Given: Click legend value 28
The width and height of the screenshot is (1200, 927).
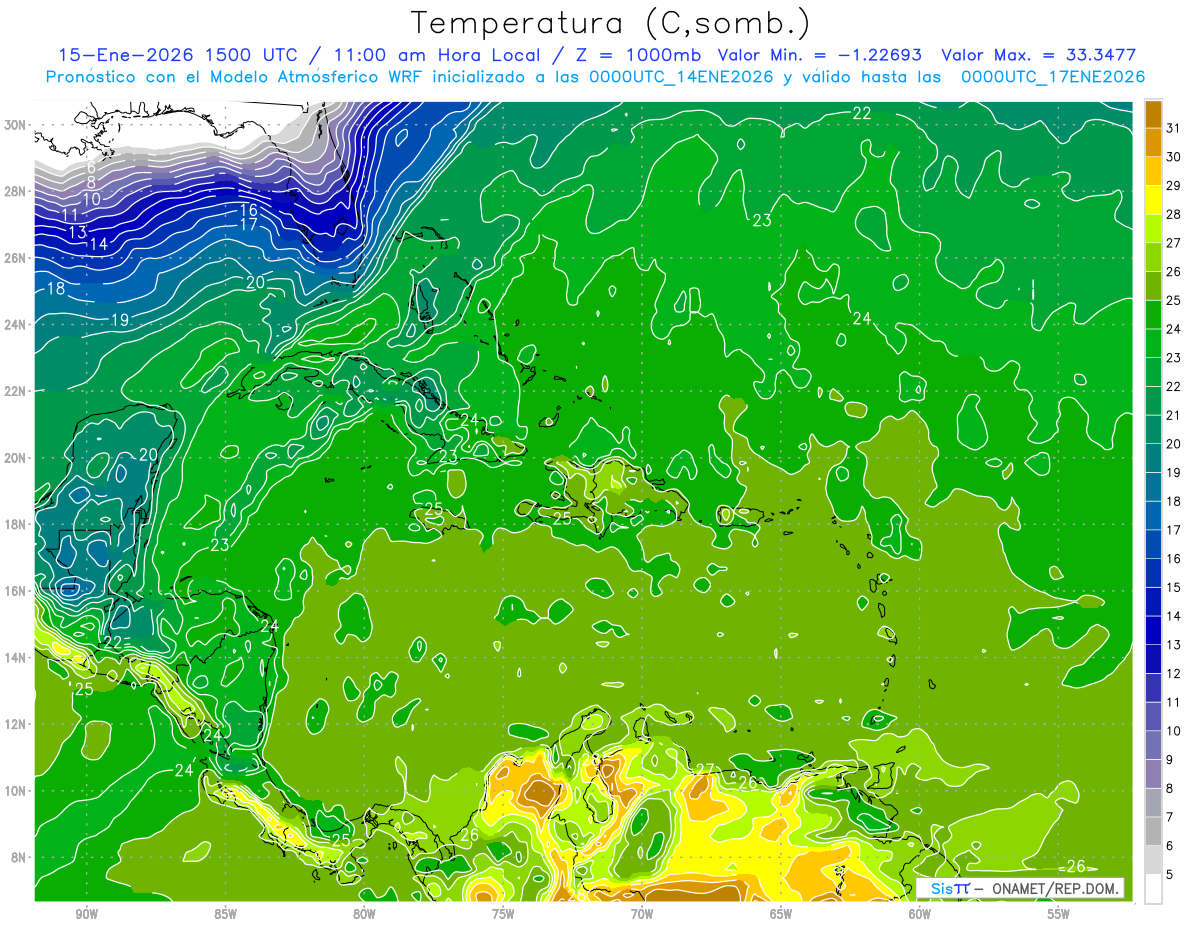Looking at the screenshot, I should point(1174,214).
